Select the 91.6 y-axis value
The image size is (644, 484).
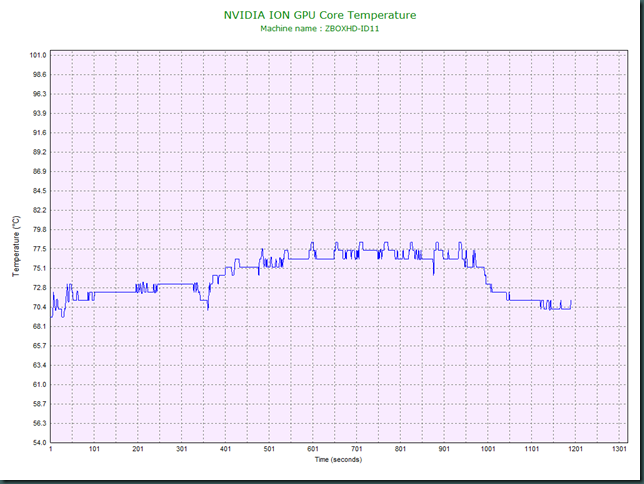click(x=39, y=133)
